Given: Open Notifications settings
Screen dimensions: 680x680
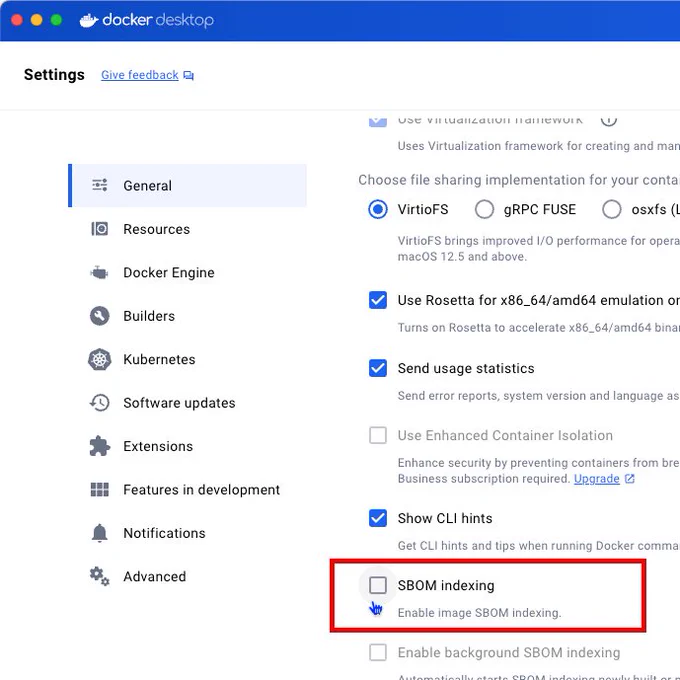Looking at the screenshot, I should click(x=188, y=533).
